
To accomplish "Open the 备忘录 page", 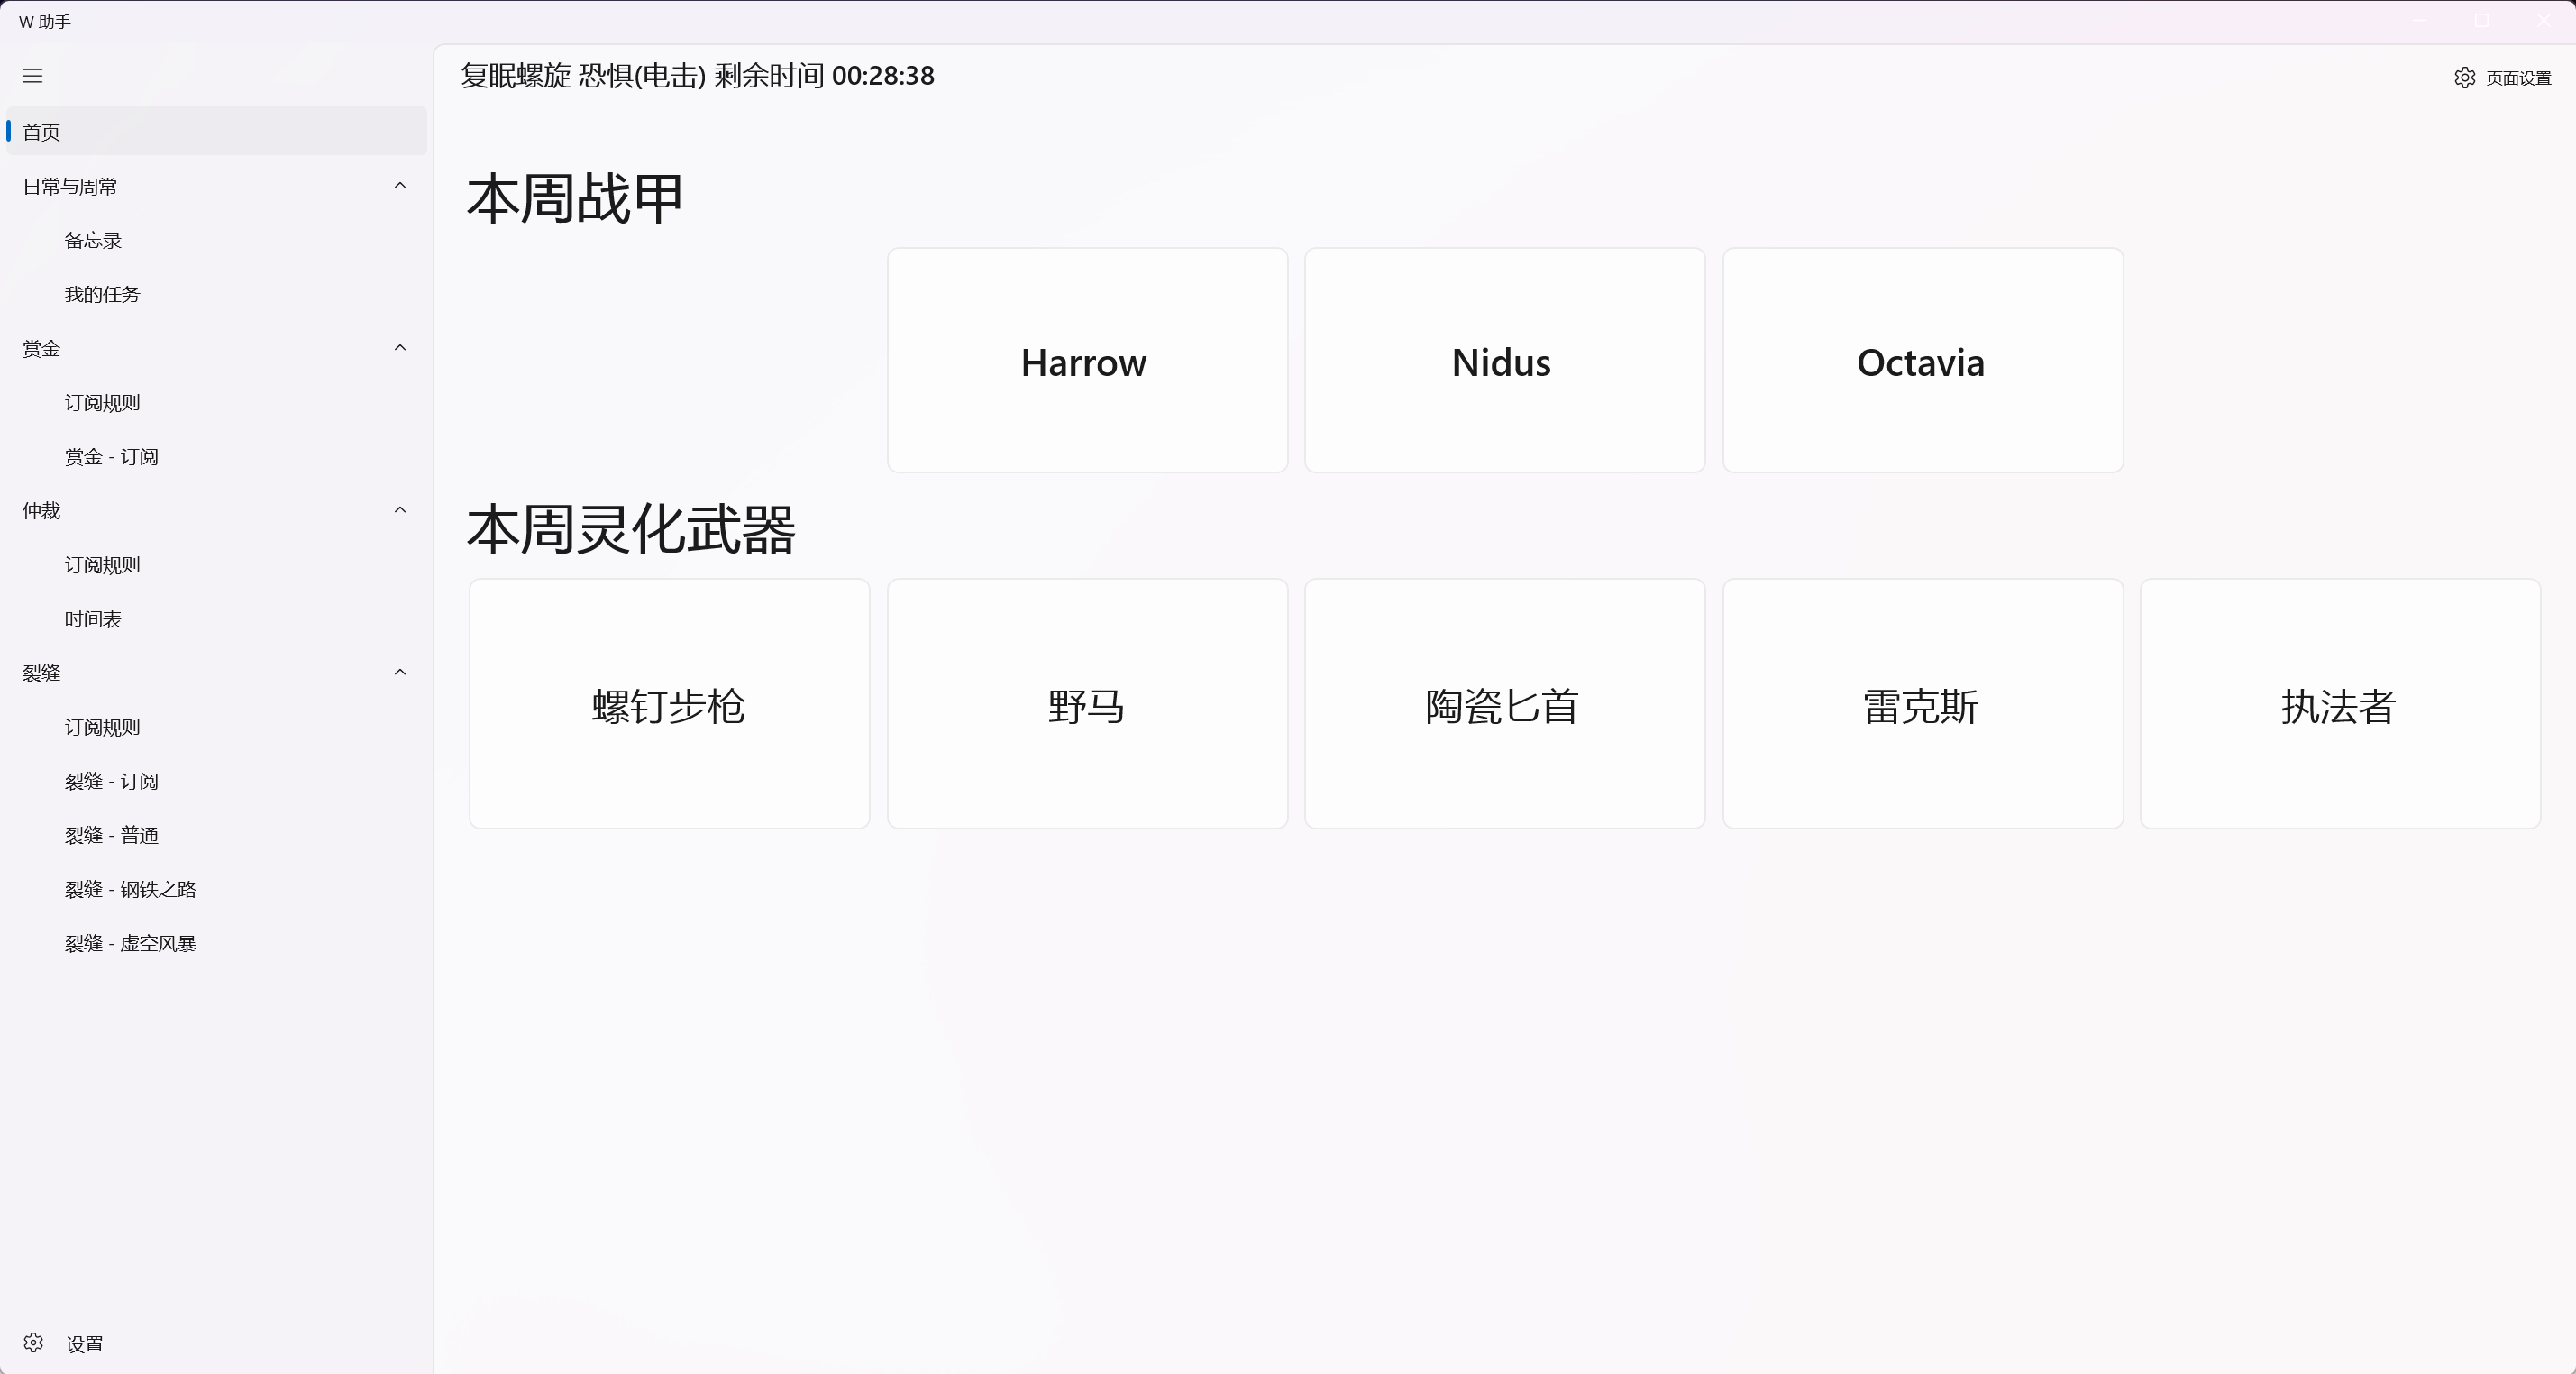I will 93,239.
